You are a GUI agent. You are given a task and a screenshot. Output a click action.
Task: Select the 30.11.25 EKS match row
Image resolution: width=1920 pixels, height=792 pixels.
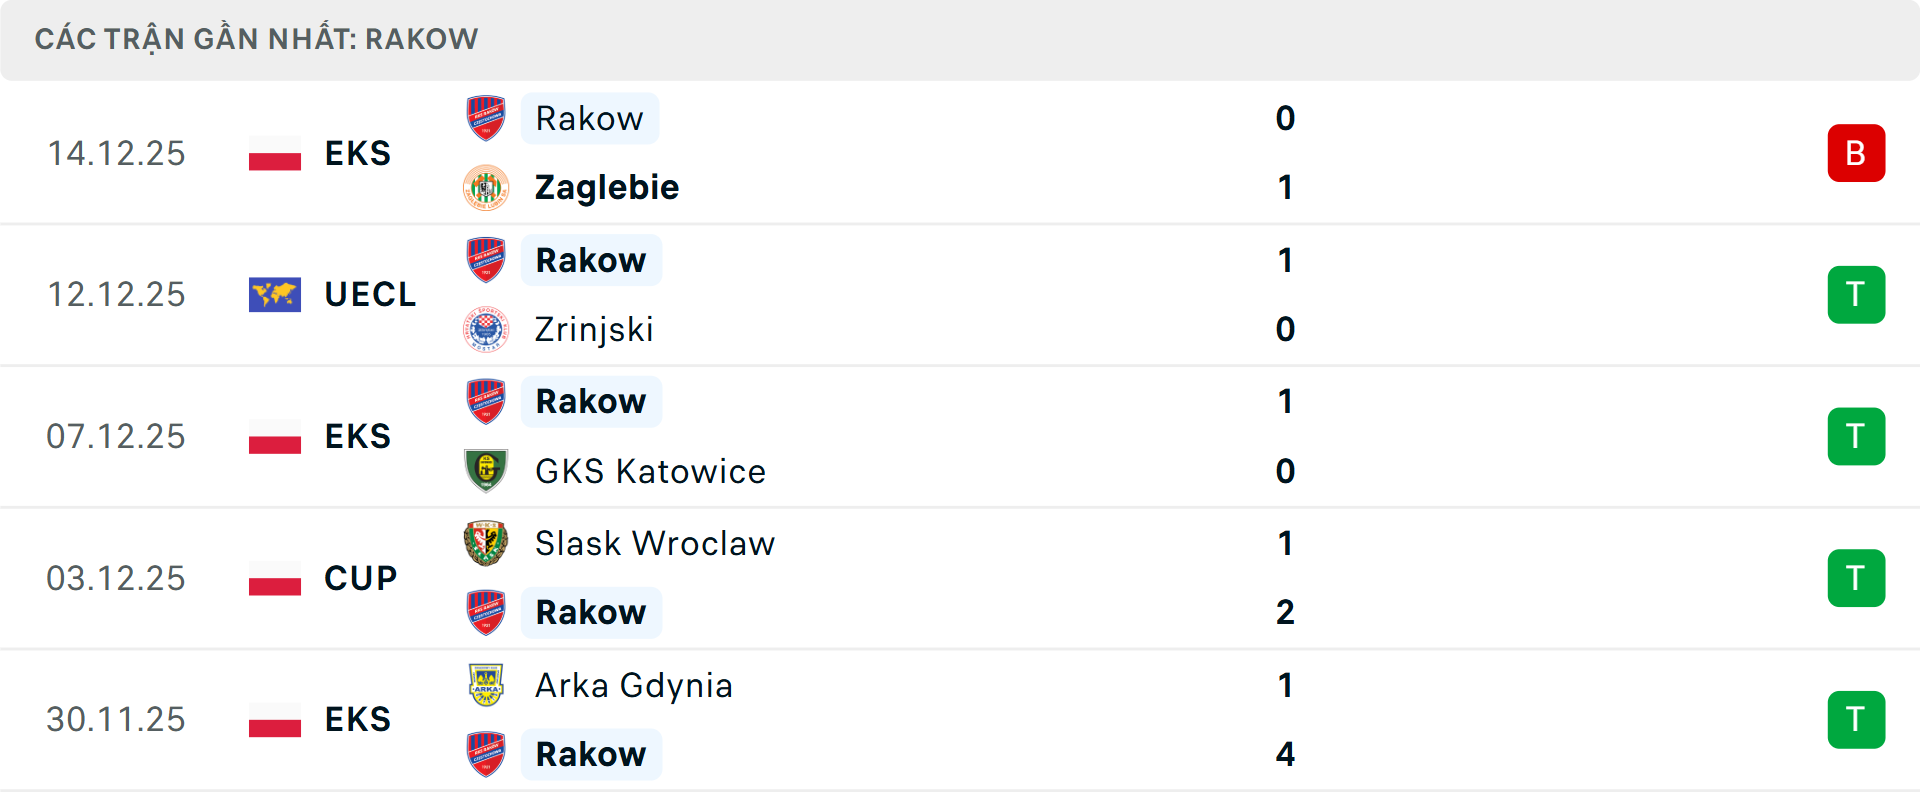[x=960, y=720]
